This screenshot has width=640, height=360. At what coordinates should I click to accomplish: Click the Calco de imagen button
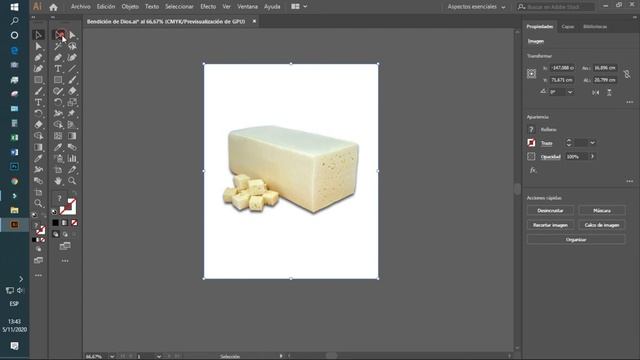tap(602, 225)
